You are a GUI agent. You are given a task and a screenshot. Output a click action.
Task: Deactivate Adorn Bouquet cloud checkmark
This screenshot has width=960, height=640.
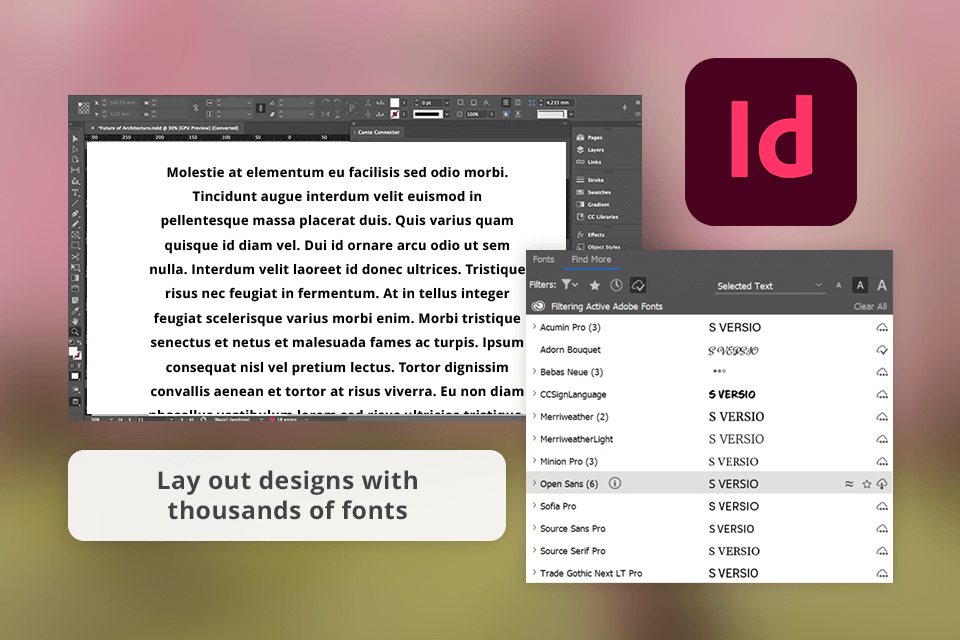coord(882,350)
